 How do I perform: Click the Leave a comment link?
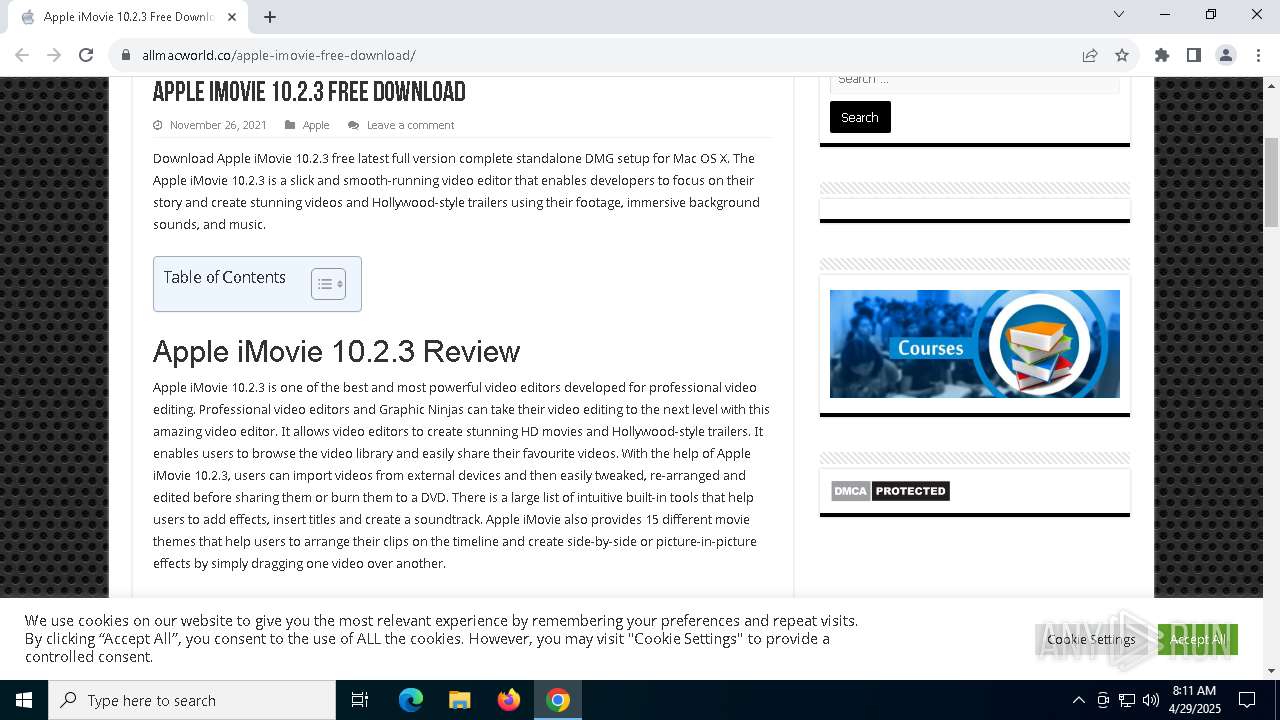[x=410, y=125]
